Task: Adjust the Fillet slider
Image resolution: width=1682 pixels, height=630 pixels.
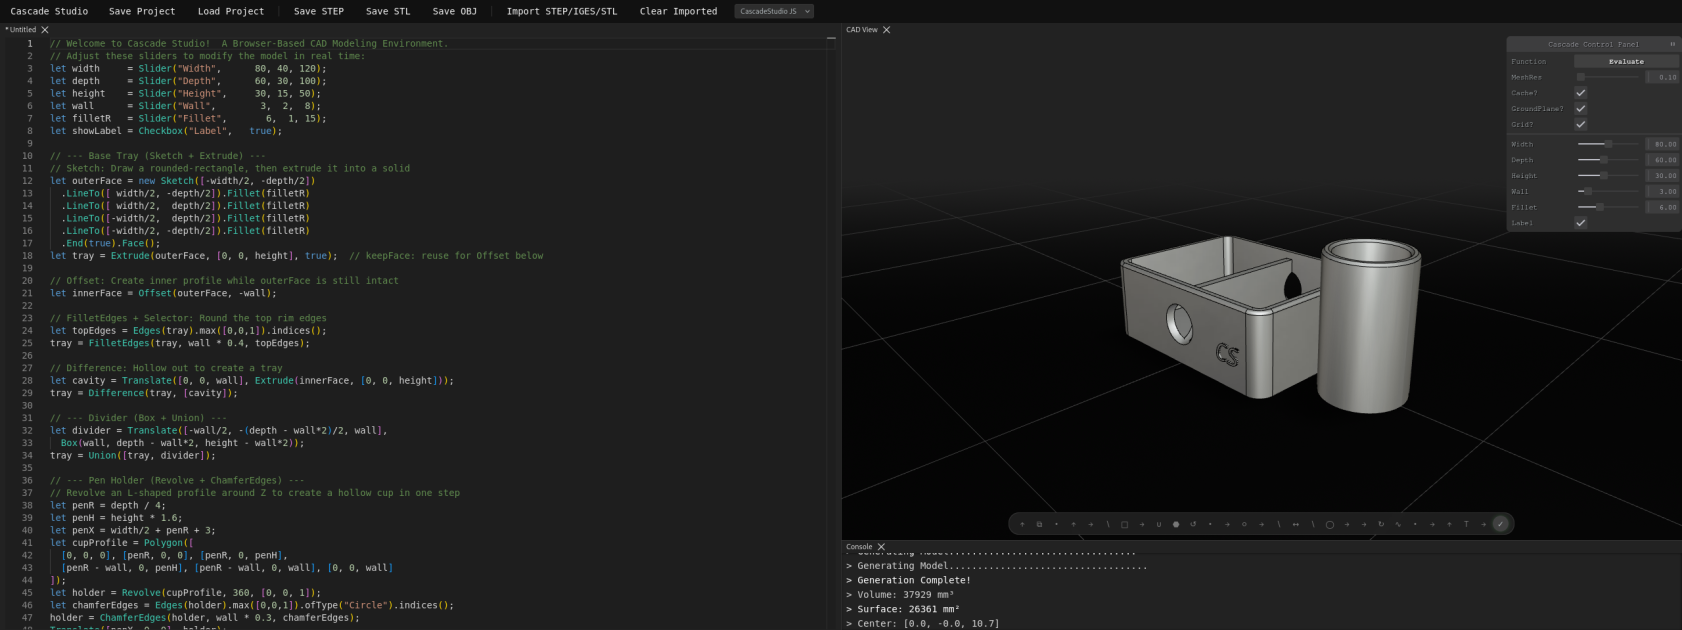Action: point(1608,207)
